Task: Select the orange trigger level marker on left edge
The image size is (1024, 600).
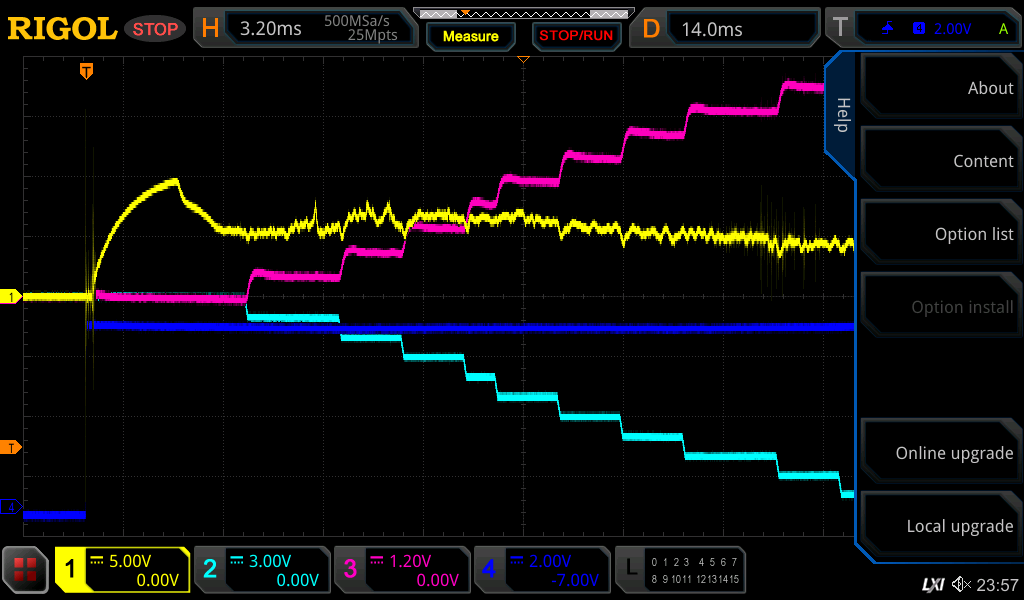Action: point(11,447)
